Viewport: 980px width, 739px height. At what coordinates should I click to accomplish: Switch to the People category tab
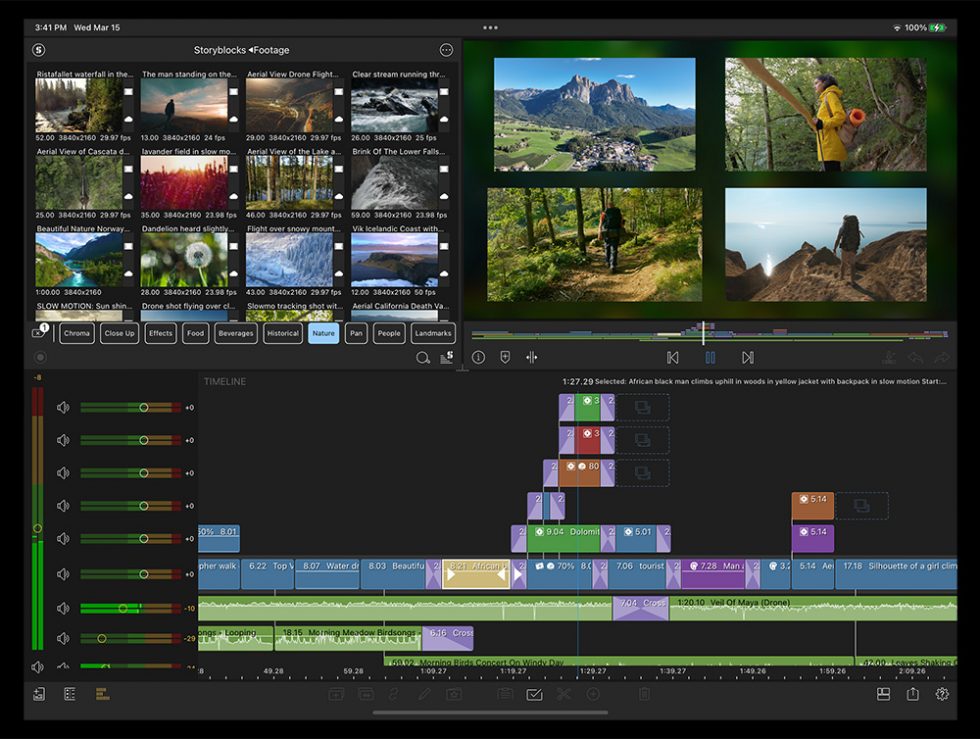click(389, 333)
